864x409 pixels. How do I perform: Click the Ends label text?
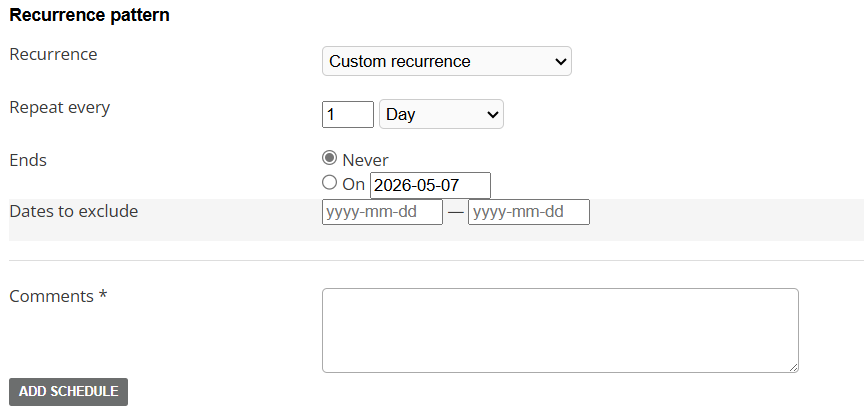pyautogui.click(x=28, y=159)
